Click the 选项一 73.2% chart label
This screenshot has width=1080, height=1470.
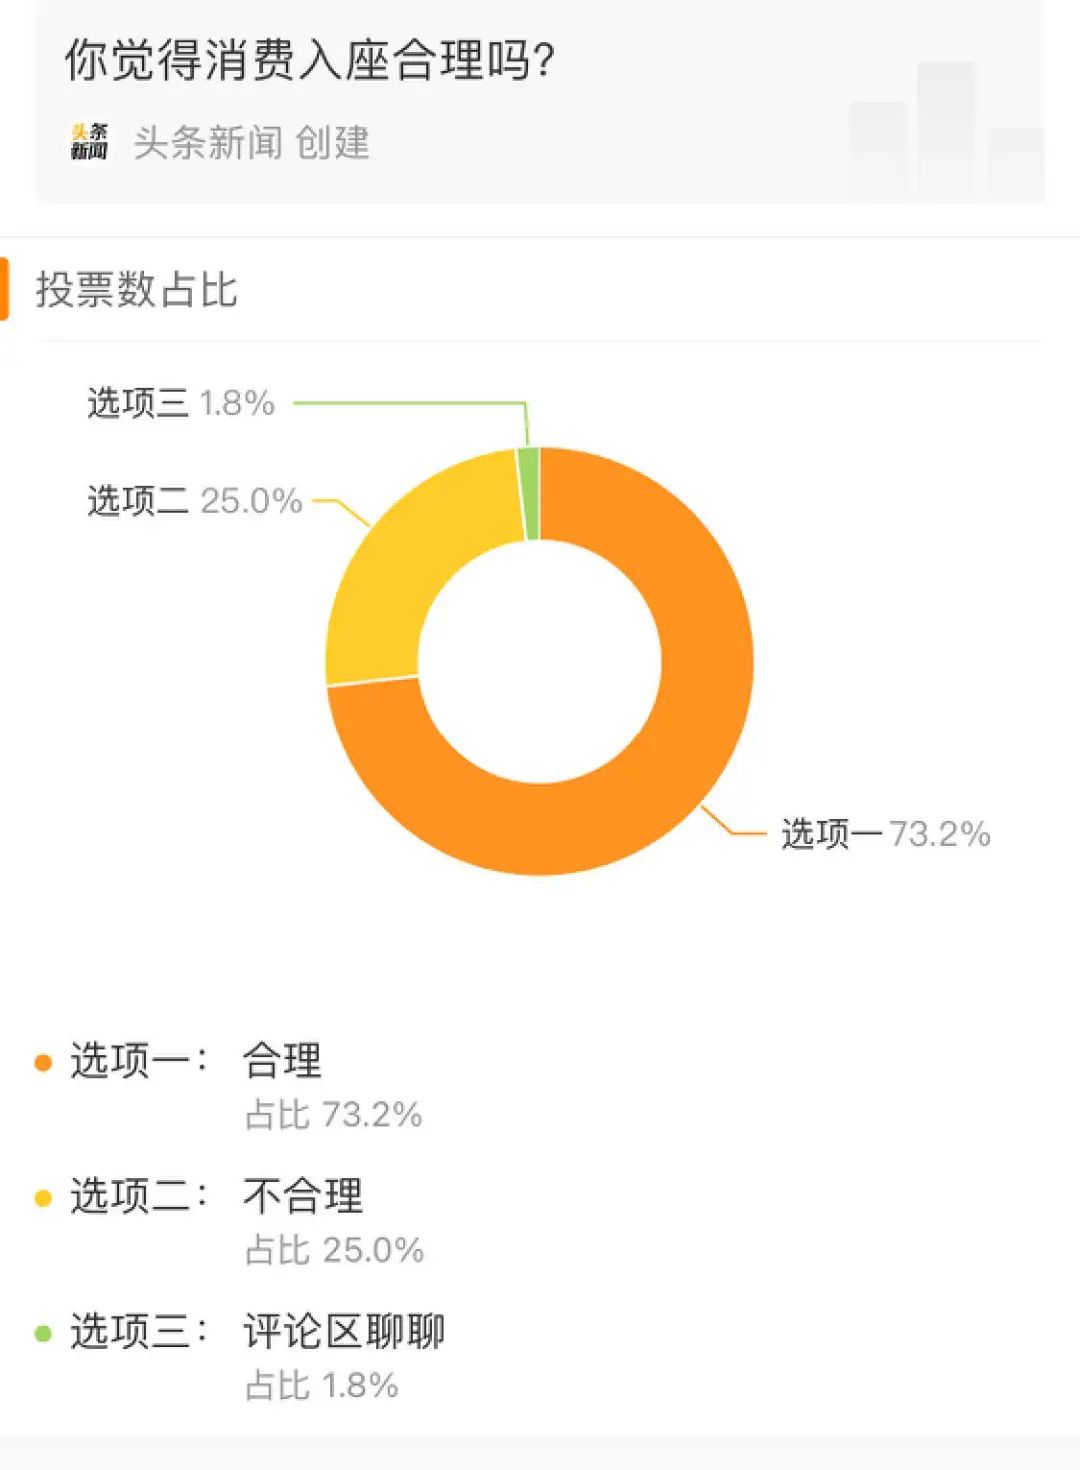tap(885, 833)
